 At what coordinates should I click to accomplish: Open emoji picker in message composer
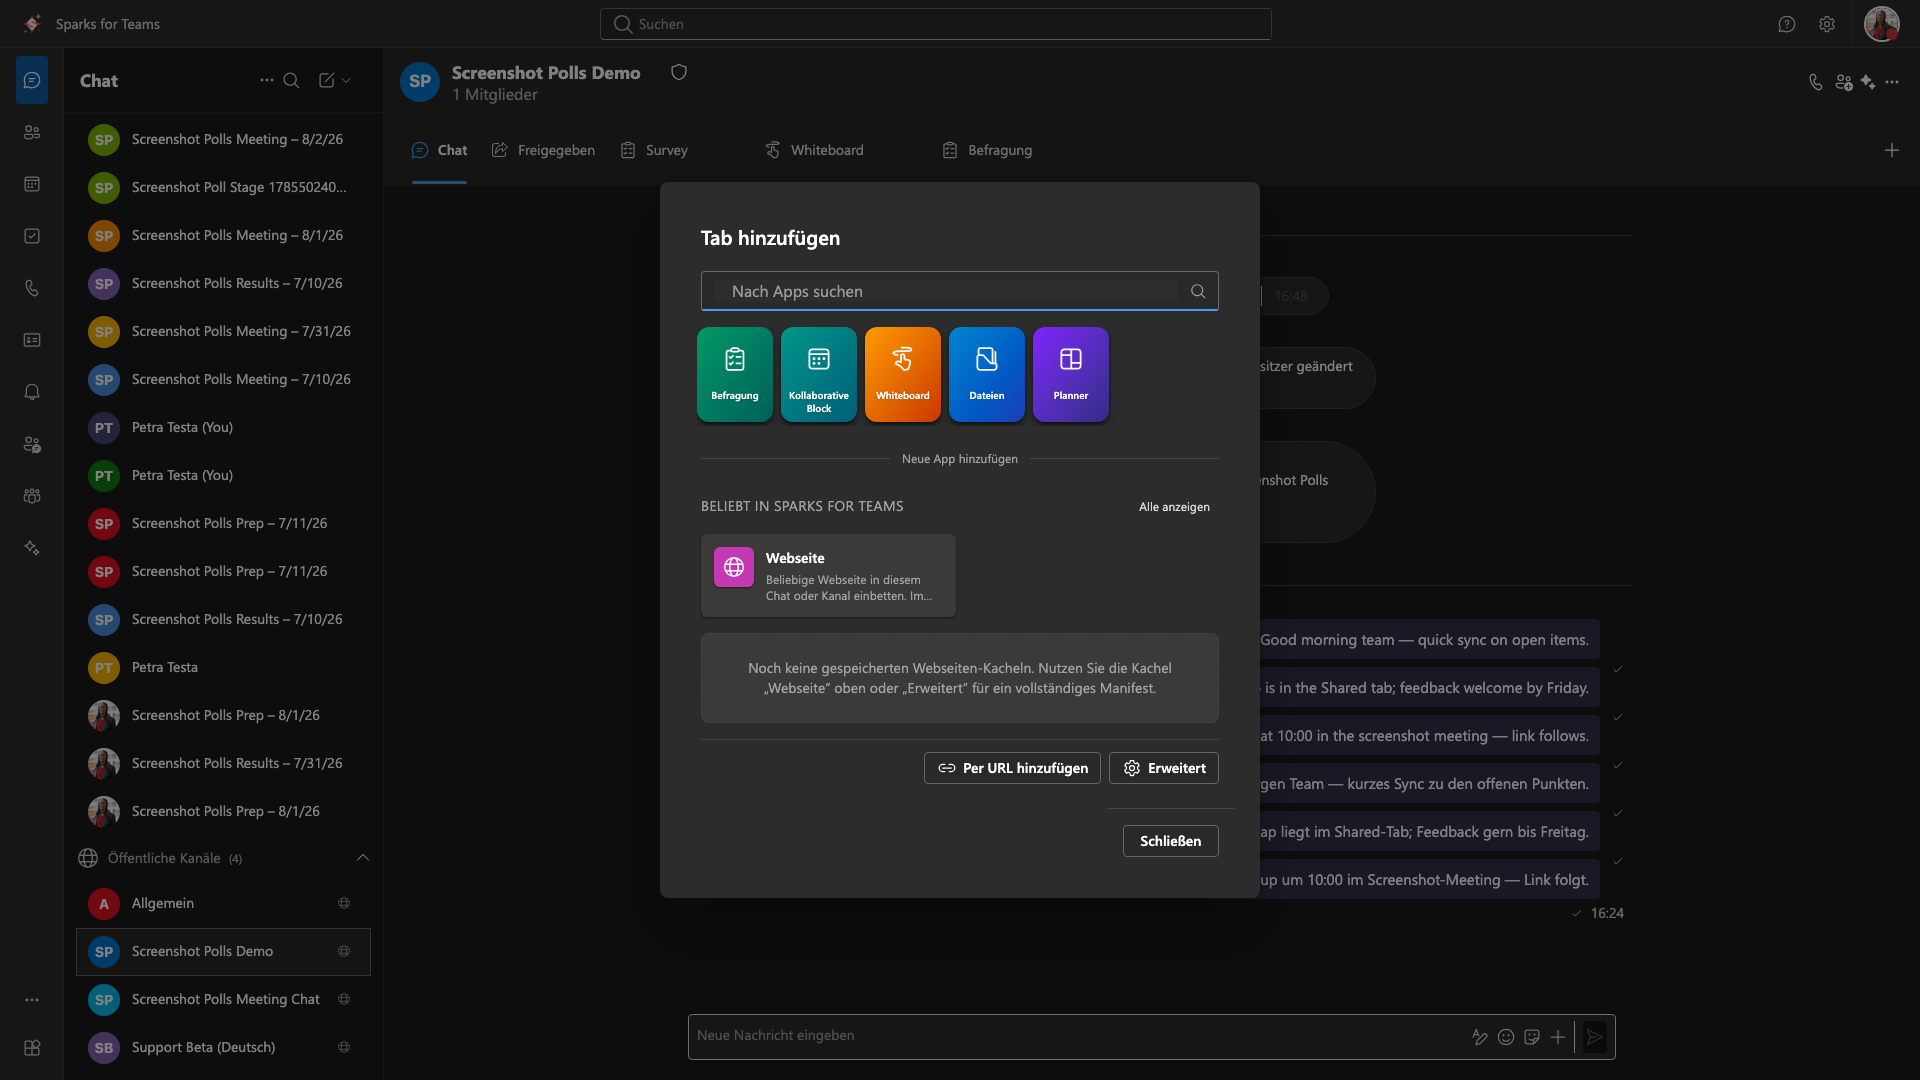(x=1506, y=1037)
